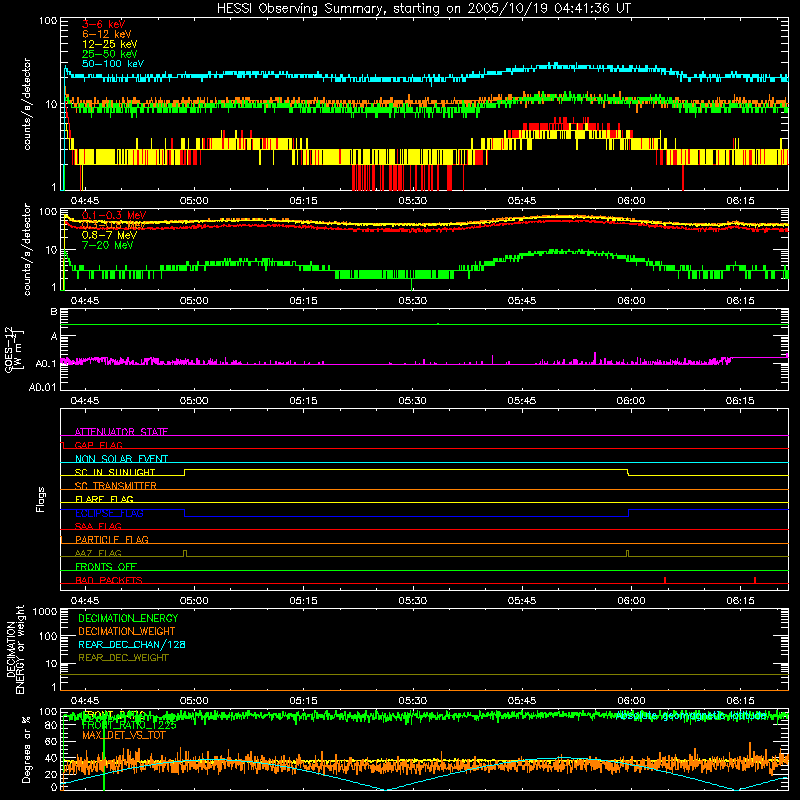Viewport: 800px width, 800px height.
Task: Click the A0.1 tick label on GOES axis
Action: [x=45, y=364]
